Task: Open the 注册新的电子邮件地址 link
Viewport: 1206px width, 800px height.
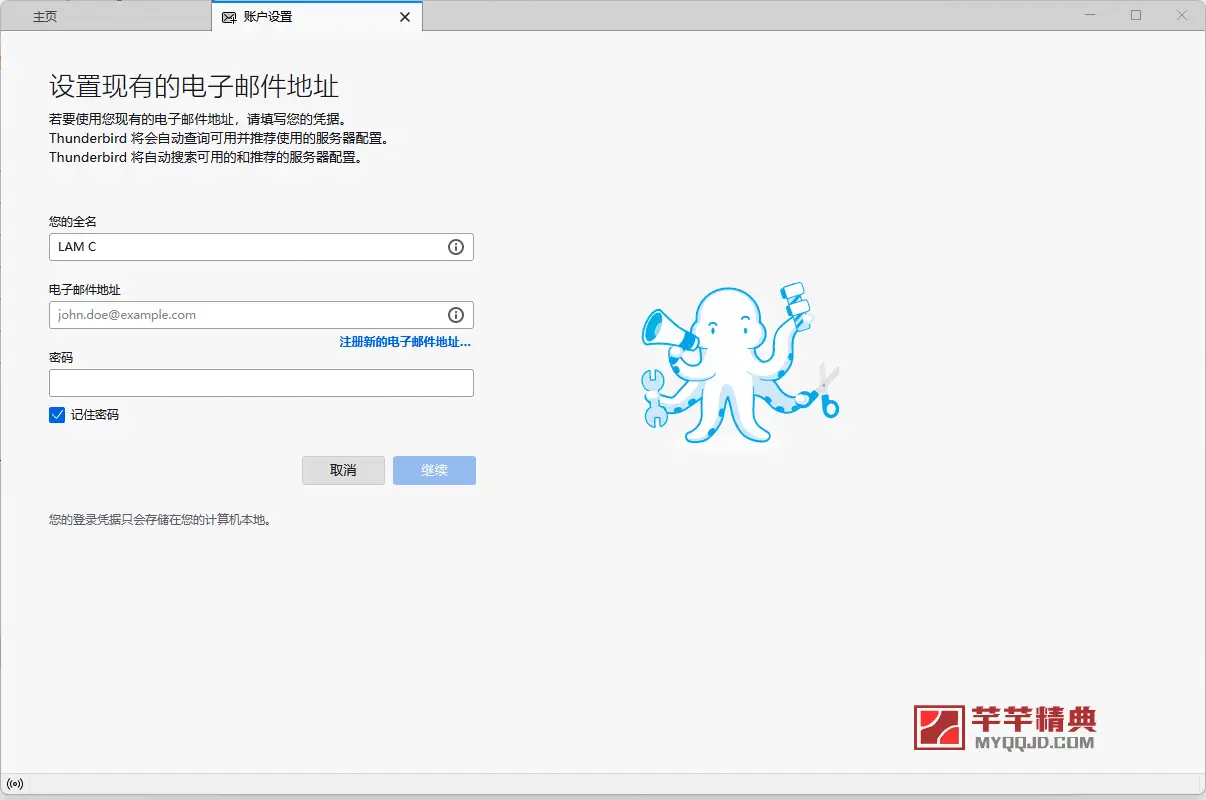Action: point(405,342)
